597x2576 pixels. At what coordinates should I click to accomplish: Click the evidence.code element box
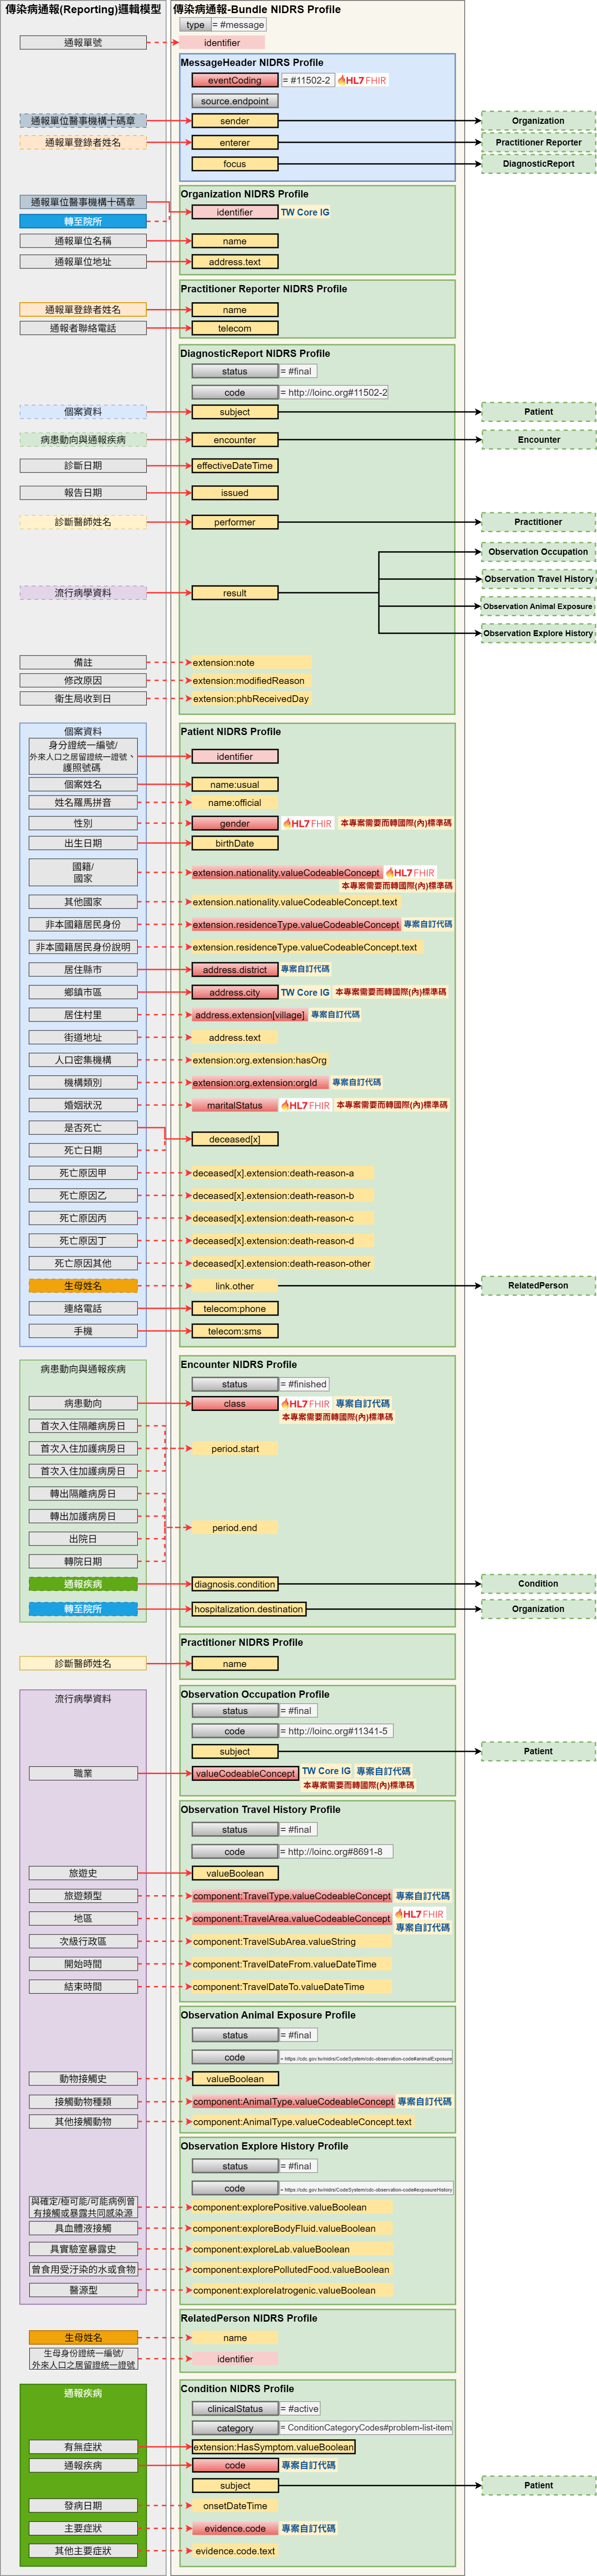pos(235,2528)
